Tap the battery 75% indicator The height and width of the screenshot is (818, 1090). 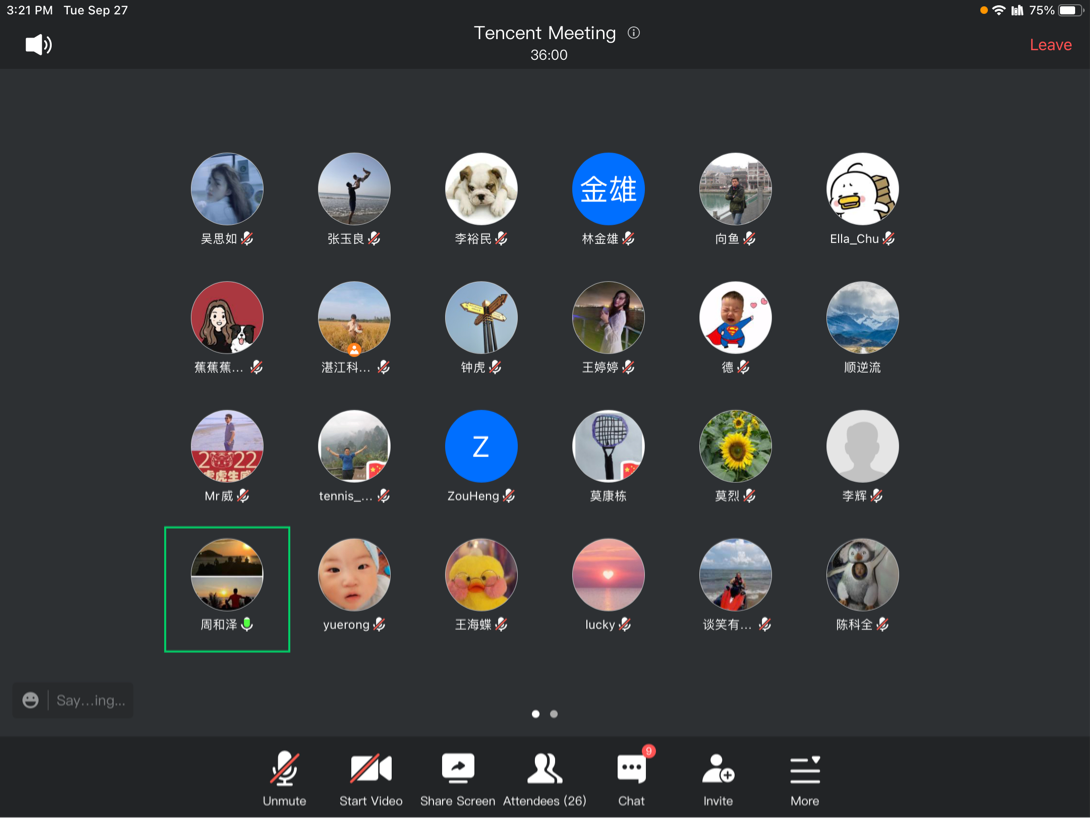1057,10
